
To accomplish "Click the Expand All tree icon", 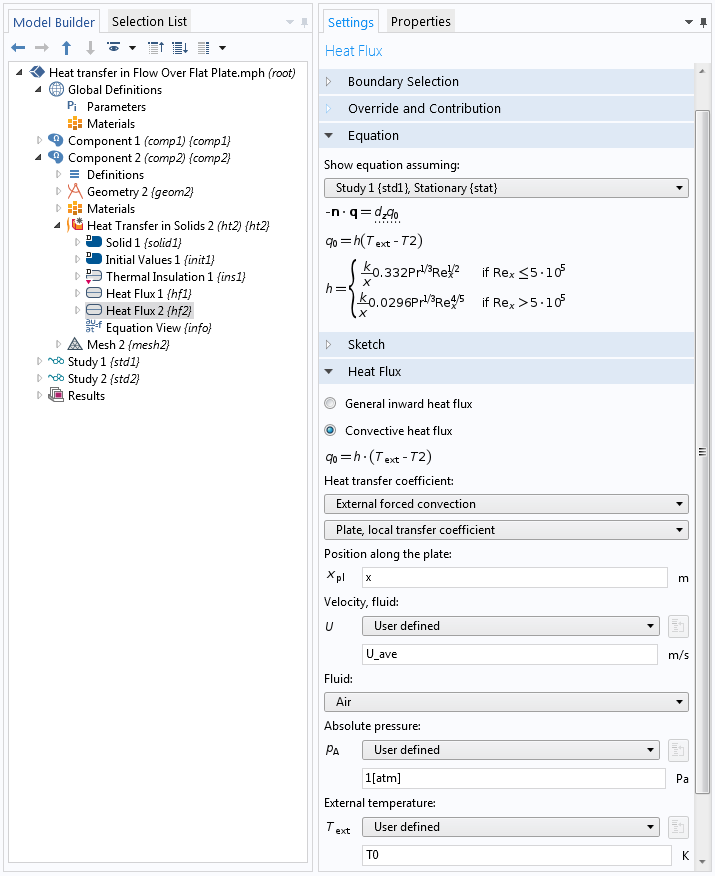I will point(180,48).
